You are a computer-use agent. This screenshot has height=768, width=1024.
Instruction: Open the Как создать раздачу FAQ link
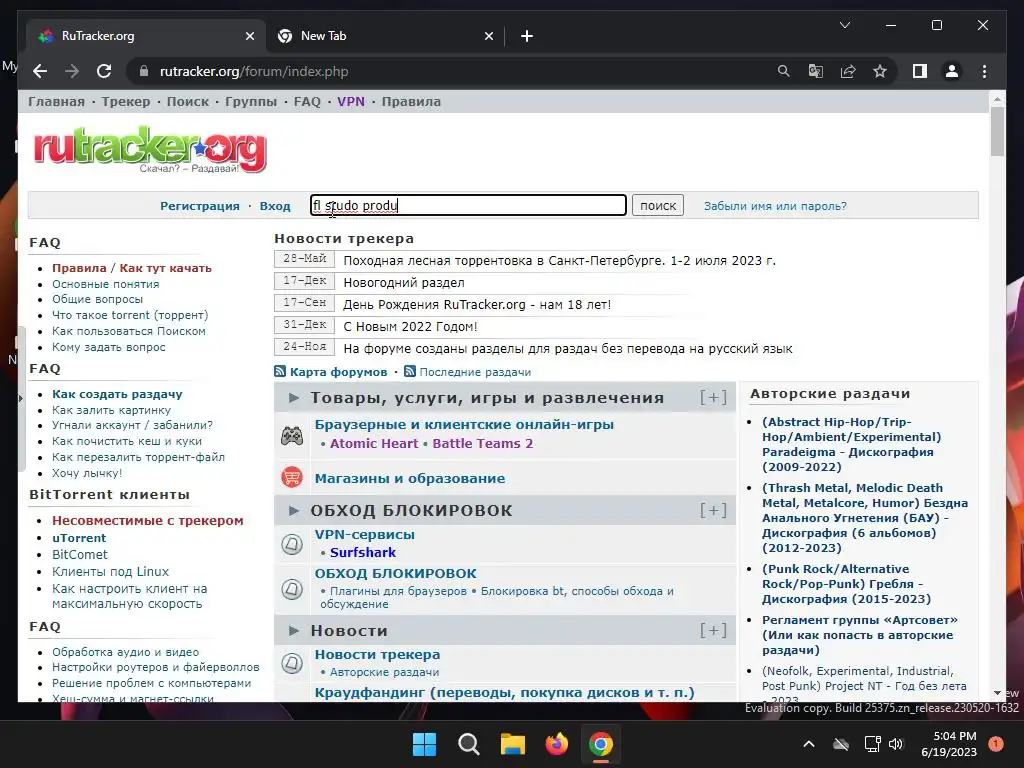pyautogui.click(x=117, y=394)
